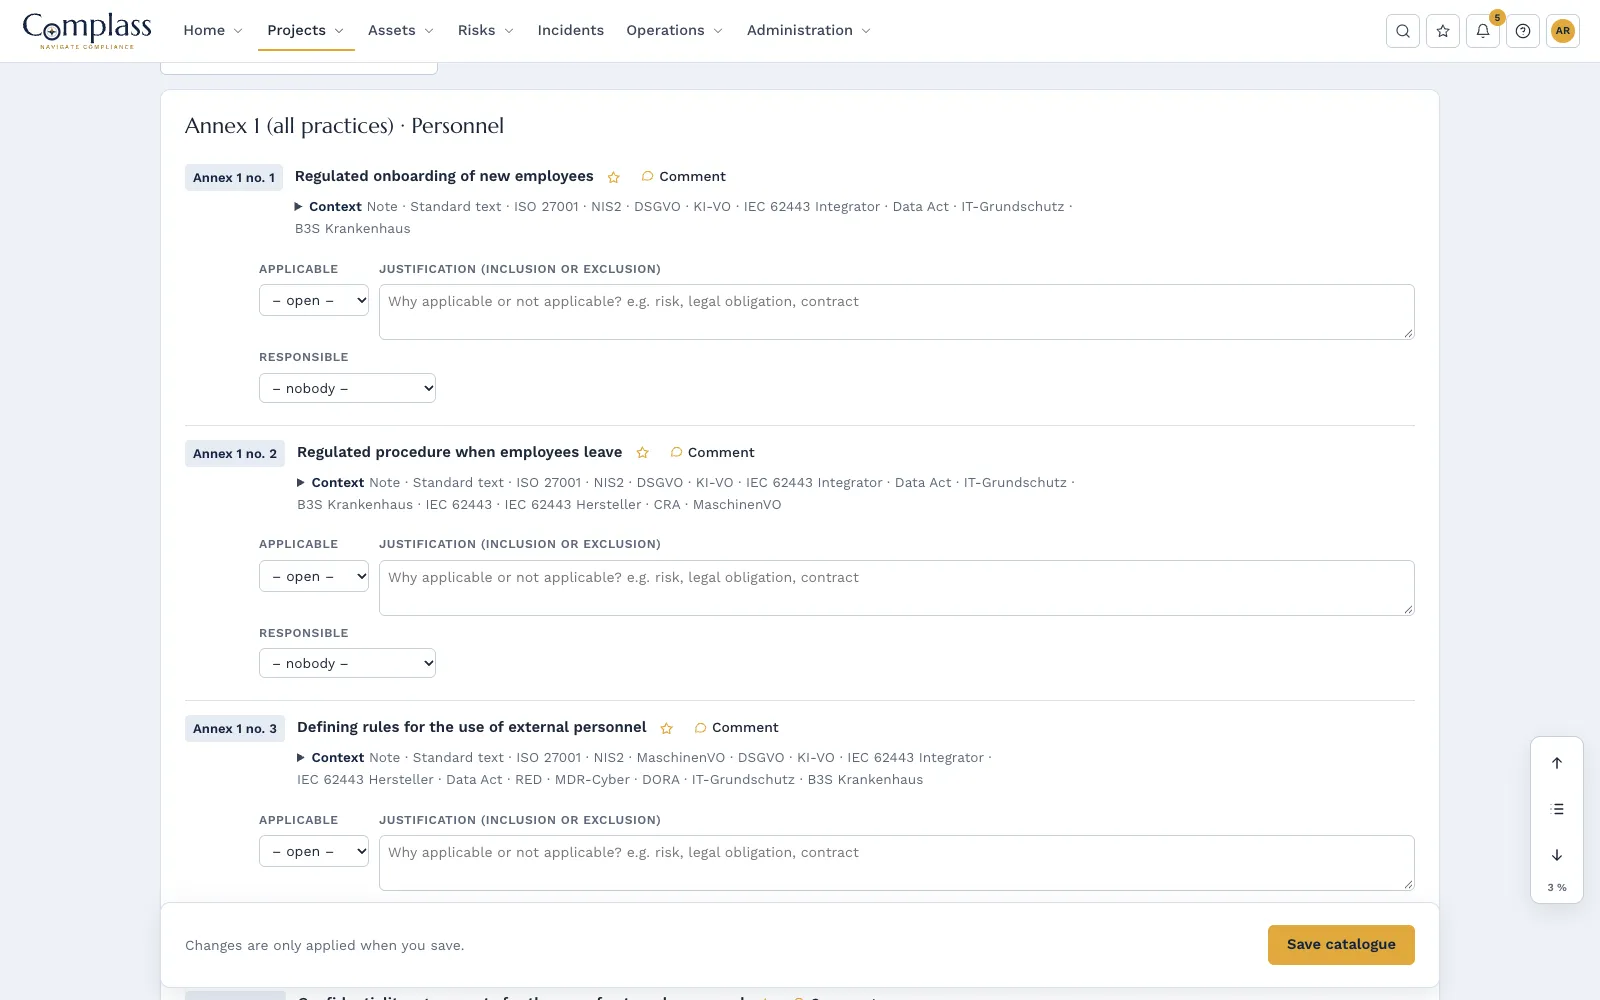Click heading 'Regulated procedure when employees leave'
Image resolution: width=1600 pixels, height=1000 pixels.
460,452
